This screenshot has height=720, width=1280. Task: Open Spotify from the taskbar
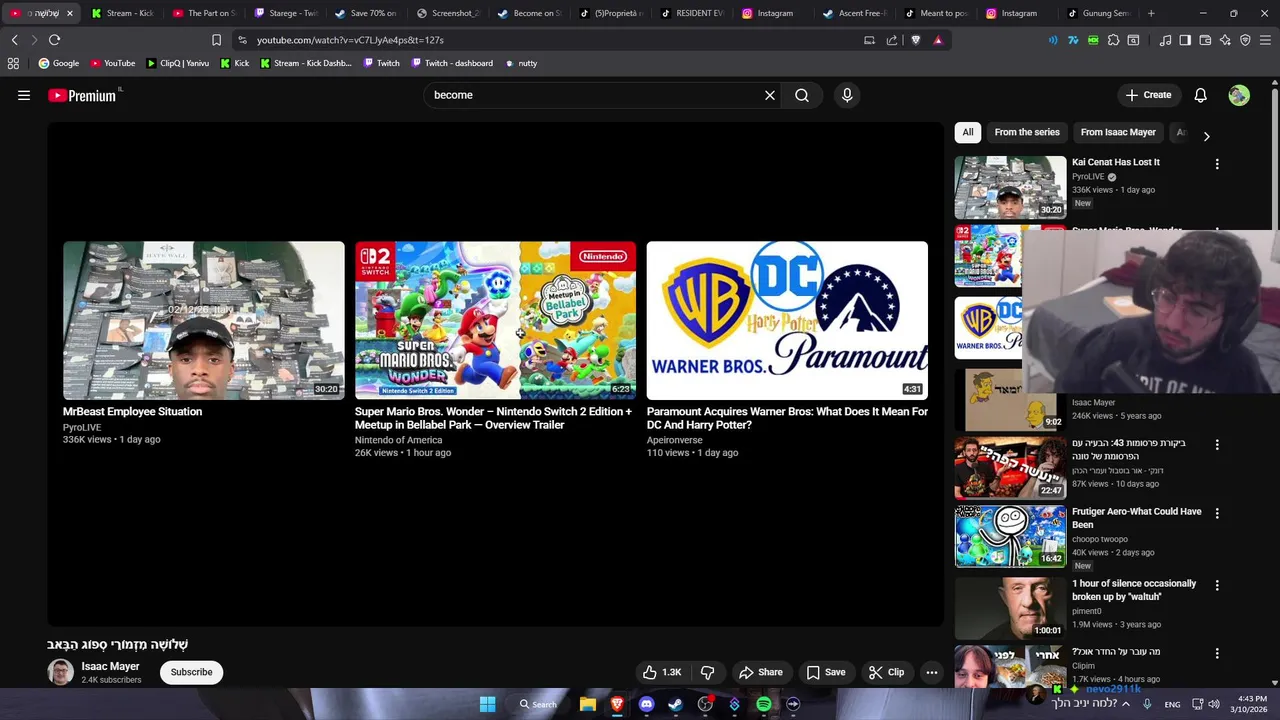(x=764, y=704)
